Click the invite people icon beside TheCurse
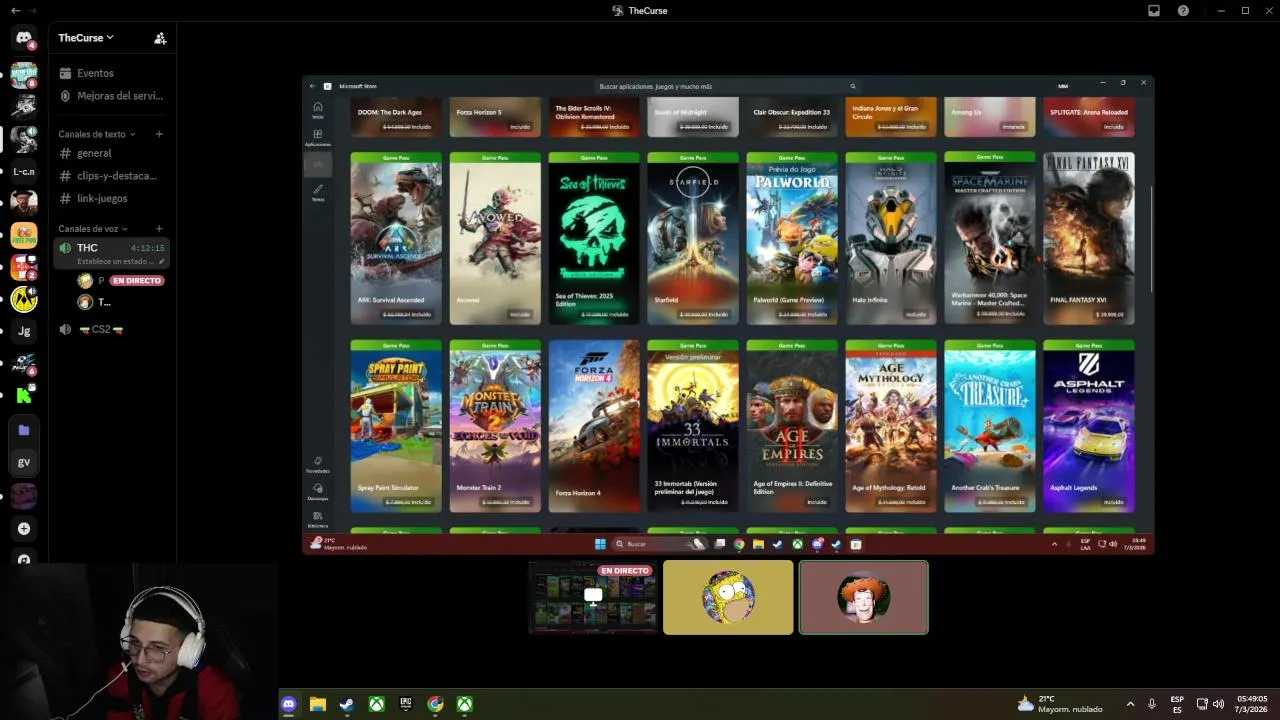This screenshot has height=720, width=1280. click(x=160, y=38)
